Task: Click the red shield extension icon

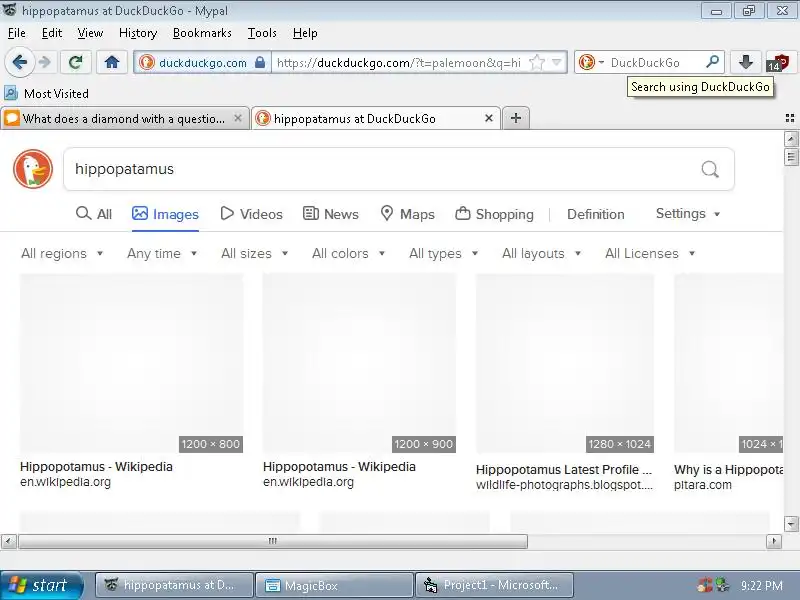Action: click(780, 62)
